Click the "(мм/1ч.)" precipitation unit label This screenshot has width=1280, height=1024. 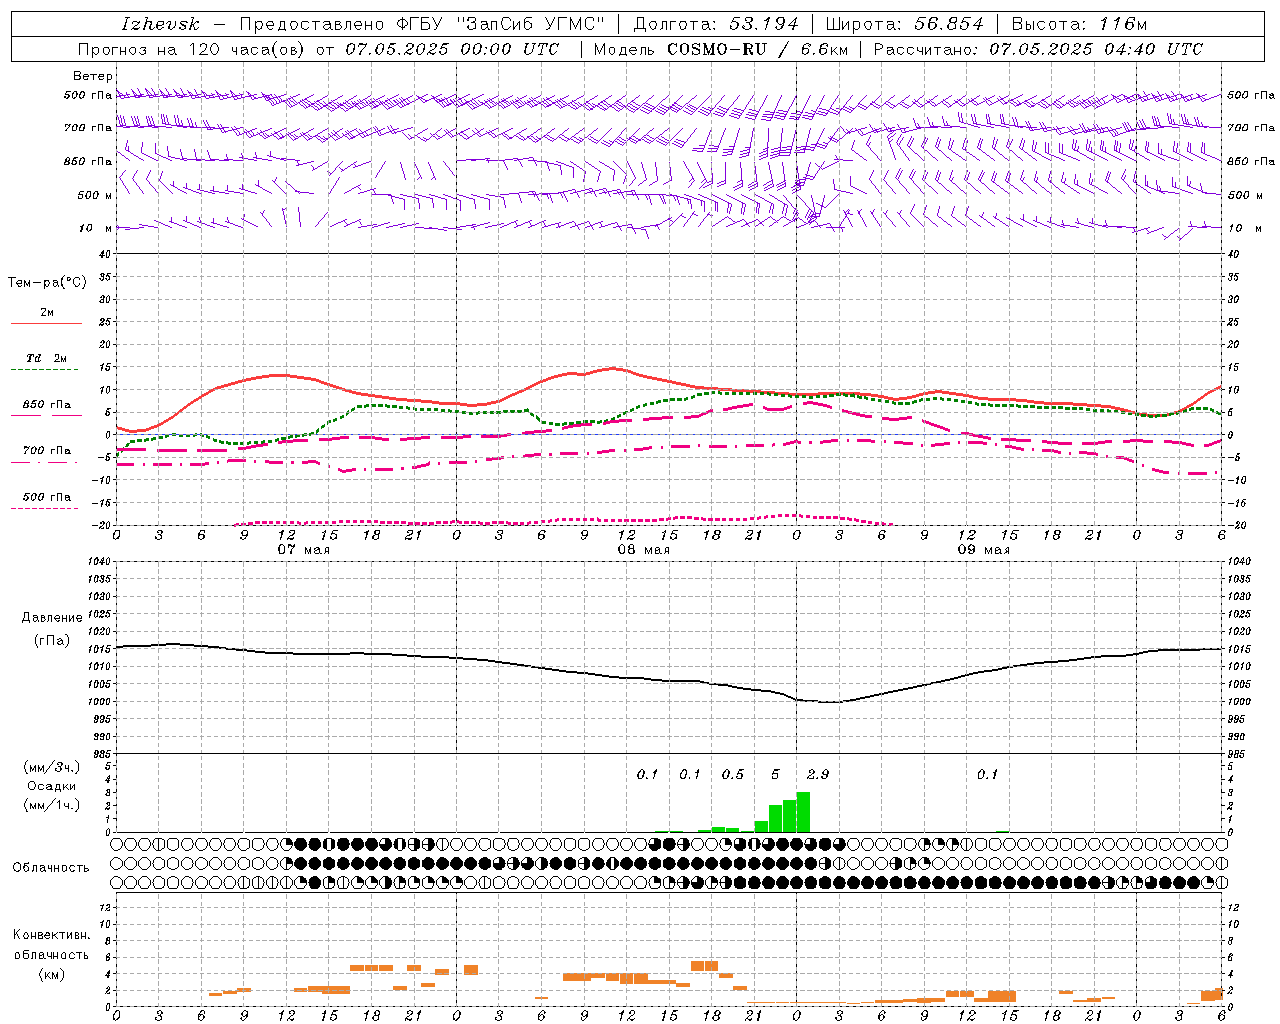51,805
